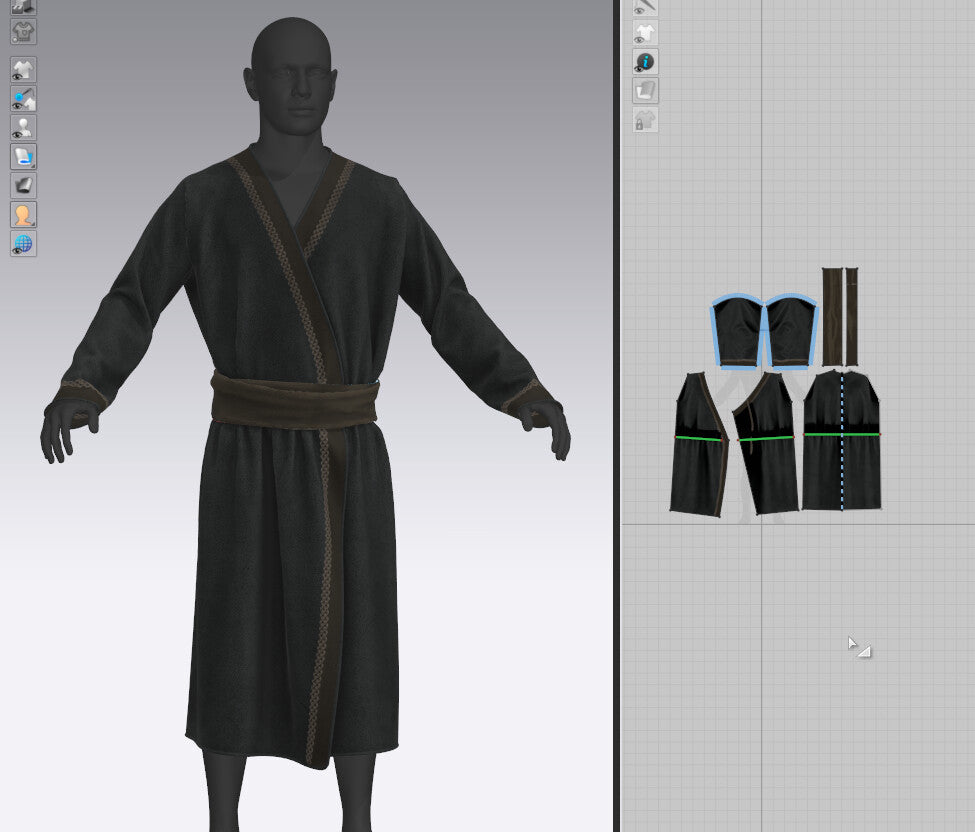Screen dimensions: 975x832
Task: Select the narrower brown trim strip pattern
Action: coord(851,317)
